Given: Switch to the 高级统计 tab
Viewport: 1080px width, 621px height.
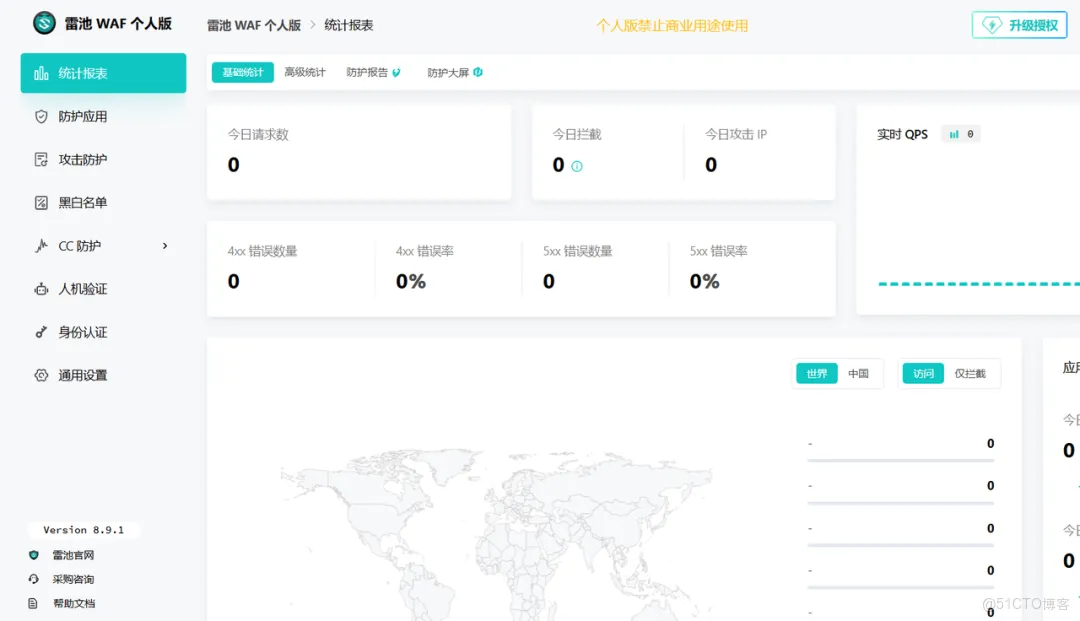Looking at the screenshot, I should [305, 72].
